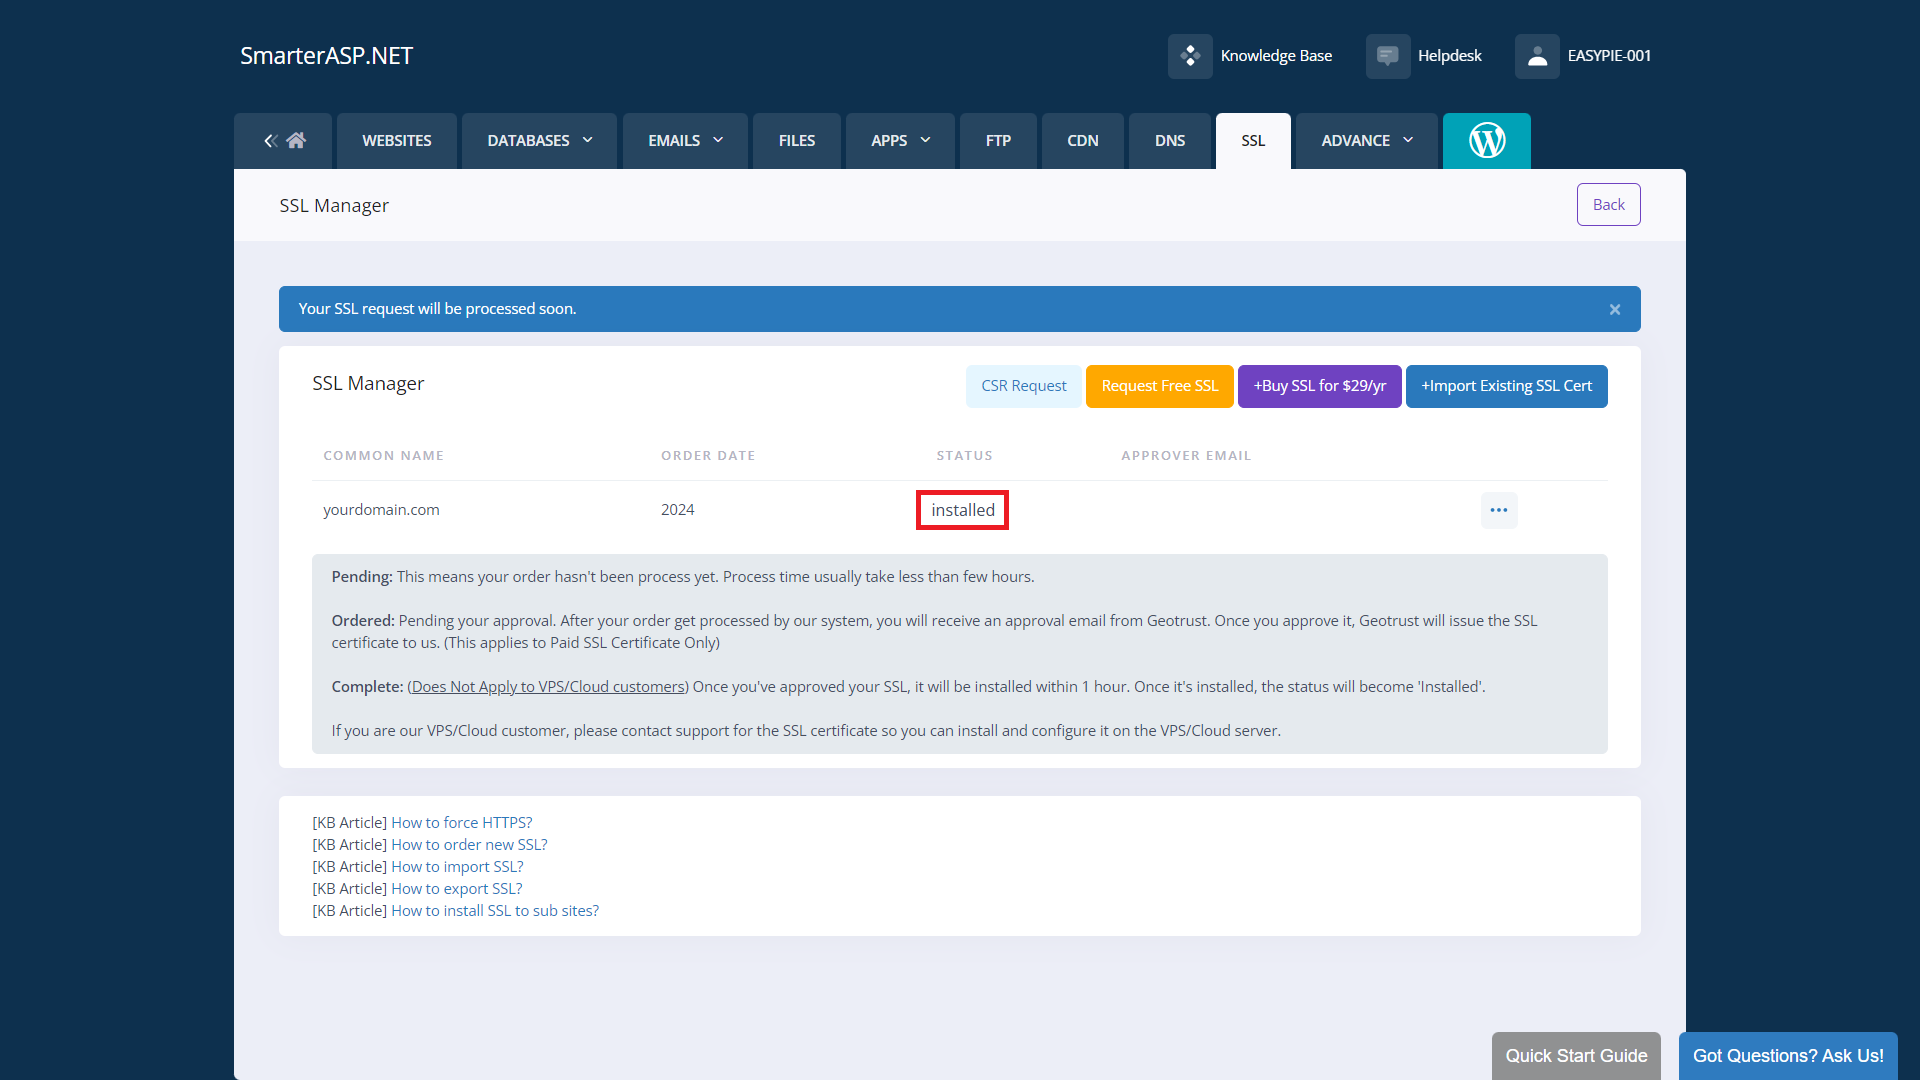
Task: Open the Helpdesk chat icon
Action: pyautogui.click(x=1388, y=55)
